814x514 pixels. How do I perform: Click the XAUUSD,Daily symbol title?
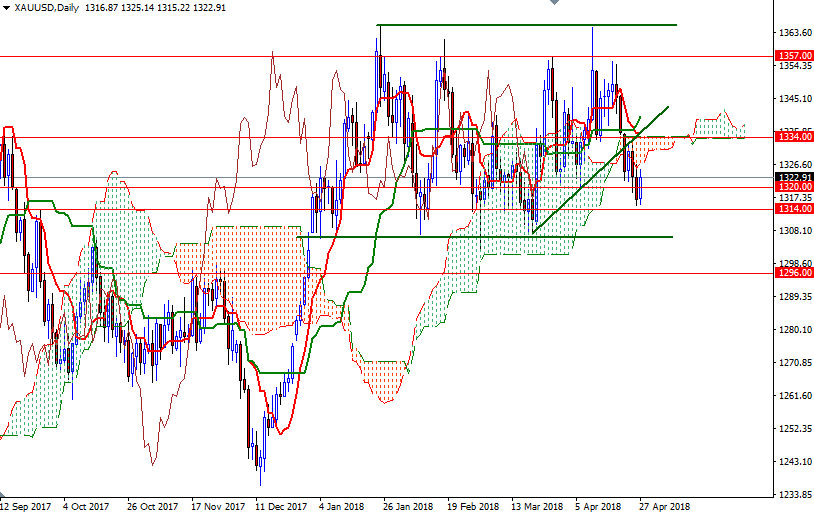[47, 8]
